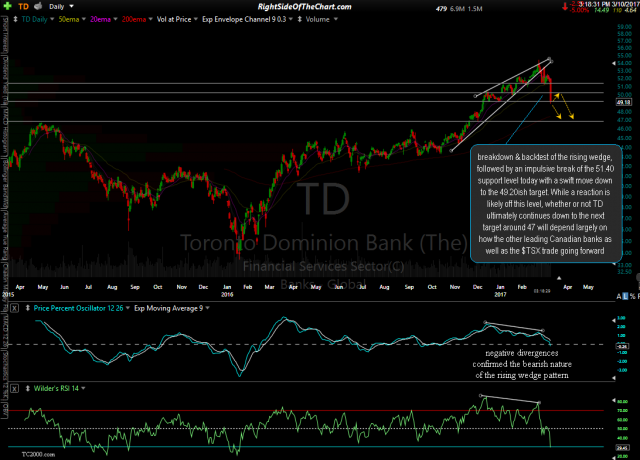
Task: Click the up-down reorder arrows before TD Daily
Action: [x=15, y=19]
